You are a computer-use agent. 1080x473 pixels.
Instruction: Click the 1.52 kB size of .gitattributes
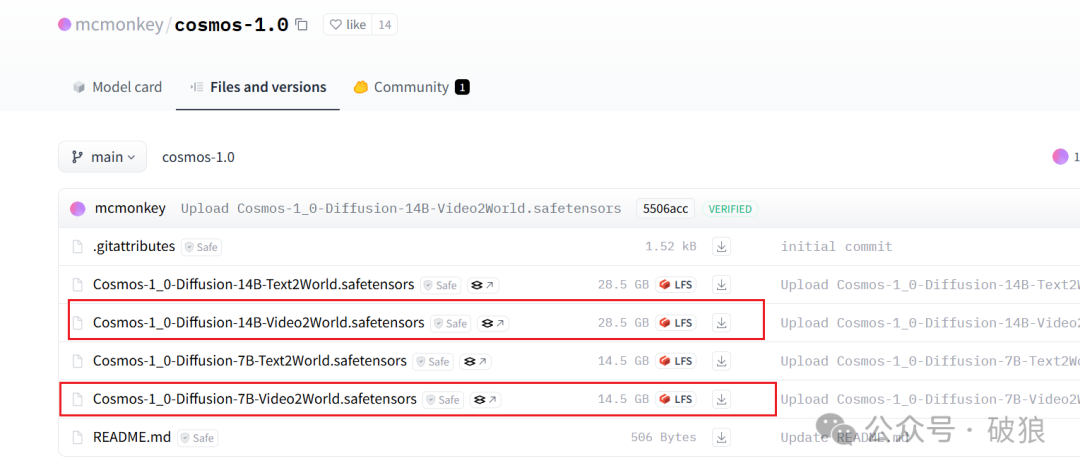tap(670, 246)
